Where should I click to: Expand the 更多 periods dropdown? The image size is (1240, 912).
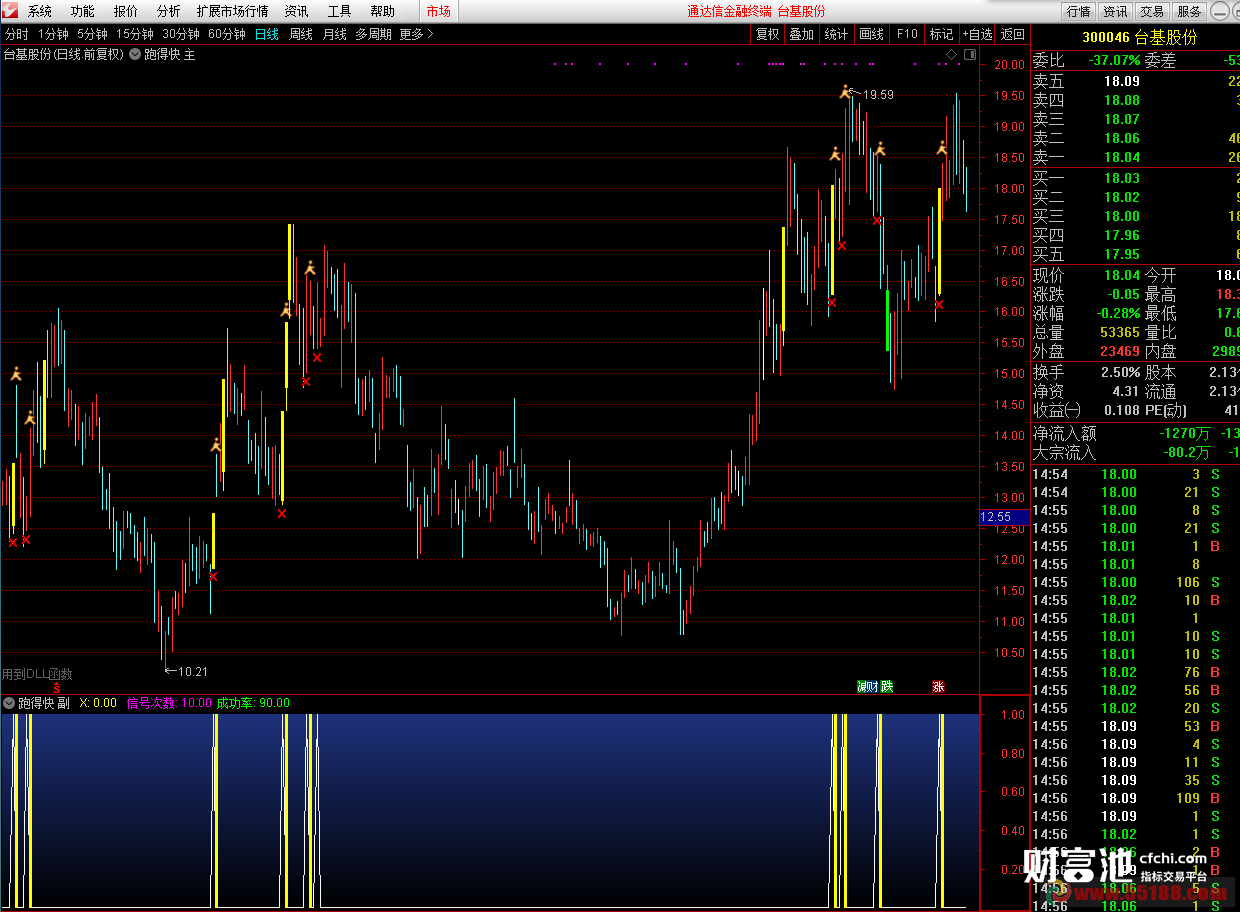(x=416, y=34)
